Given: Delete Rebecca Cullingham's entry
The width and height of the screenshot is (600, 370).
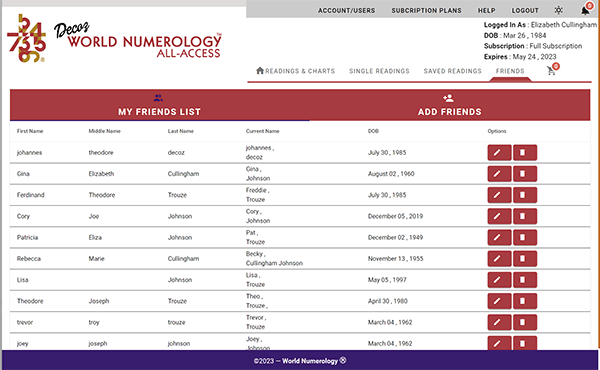Looking at the screenshot, I should pos(525,259).
